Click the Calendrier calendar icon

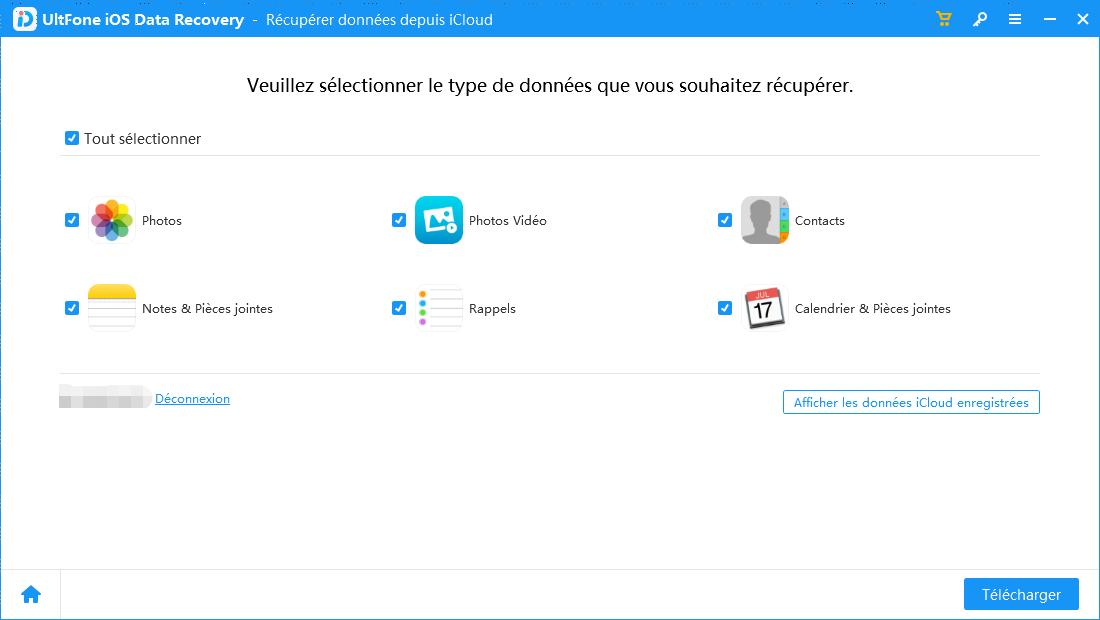[764, 308]
